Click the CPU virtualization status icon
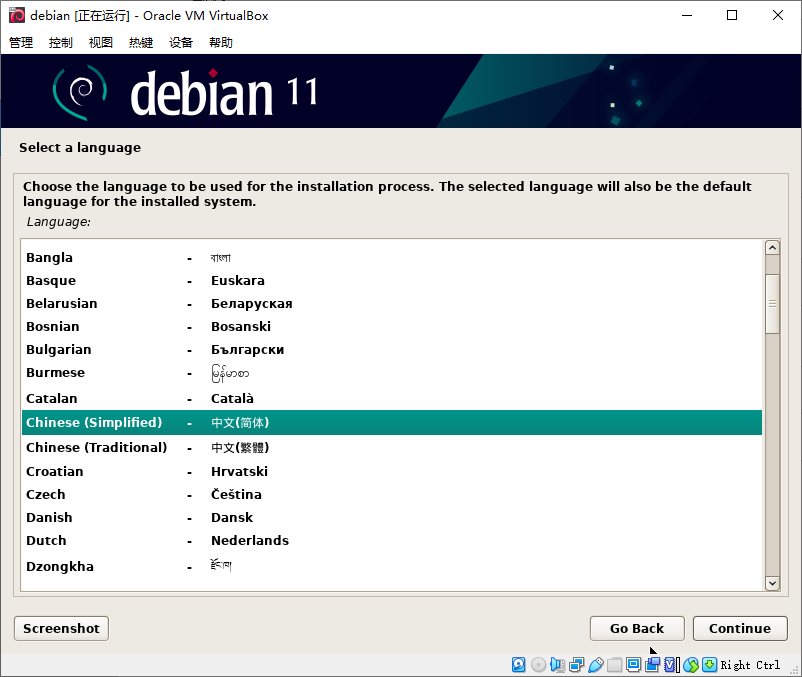 [x=672, y=664]
